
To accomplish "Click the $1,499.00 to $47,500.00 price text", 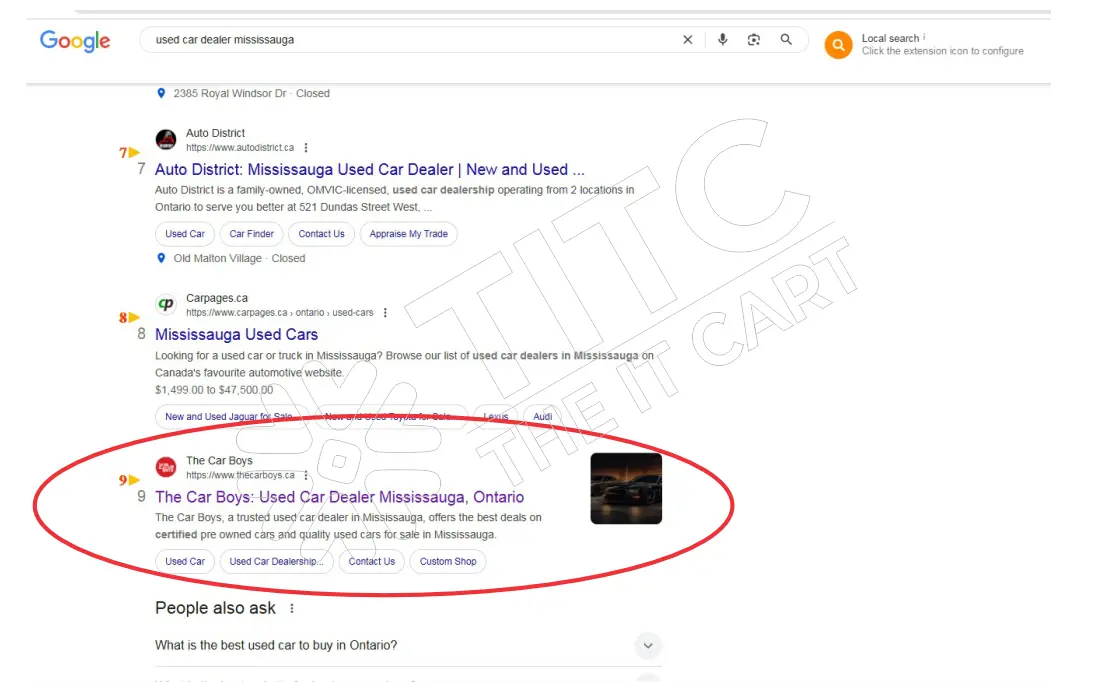I will [214, 390].
